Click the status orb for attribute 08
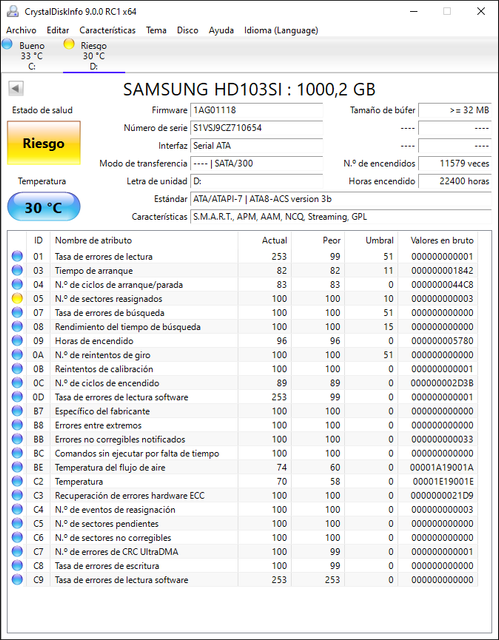Viewport: 499px width, 640px height. pos(17,327)
